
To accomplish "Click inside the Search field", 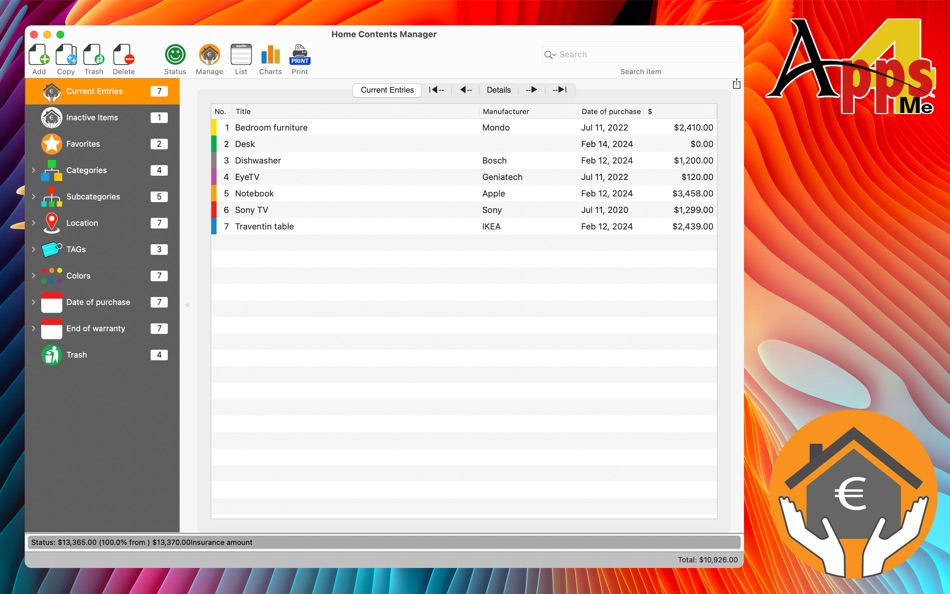I will click(640, 54).
